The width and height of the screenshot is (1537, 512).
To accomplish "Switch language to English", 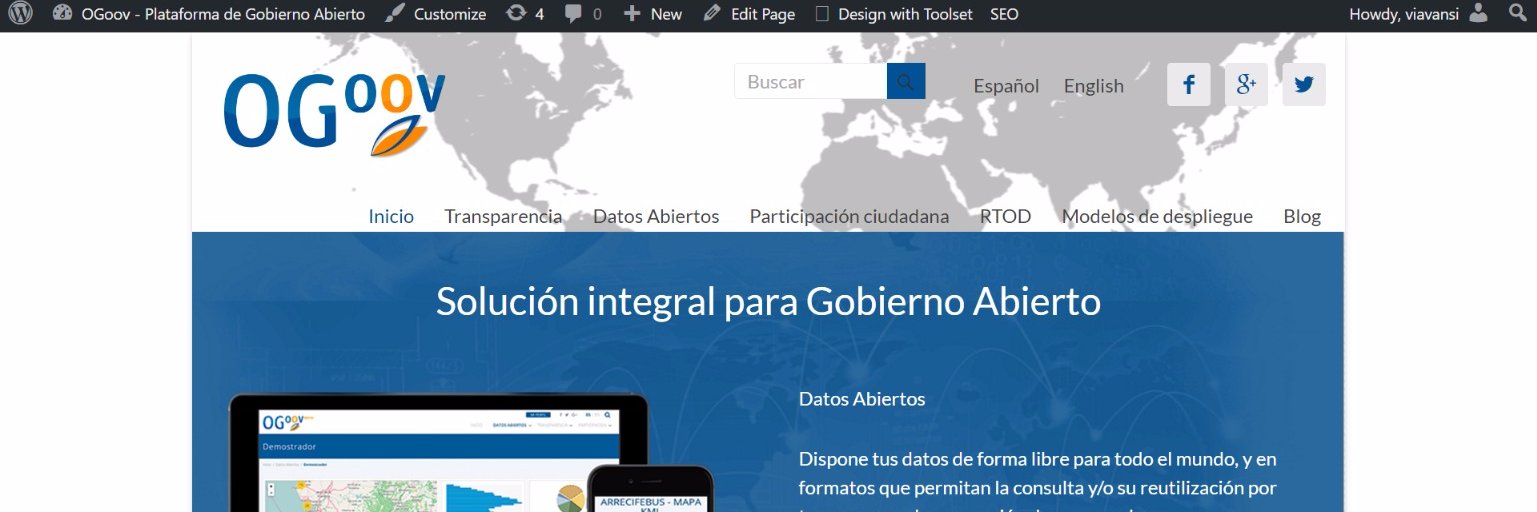I will coord(1094,86).
